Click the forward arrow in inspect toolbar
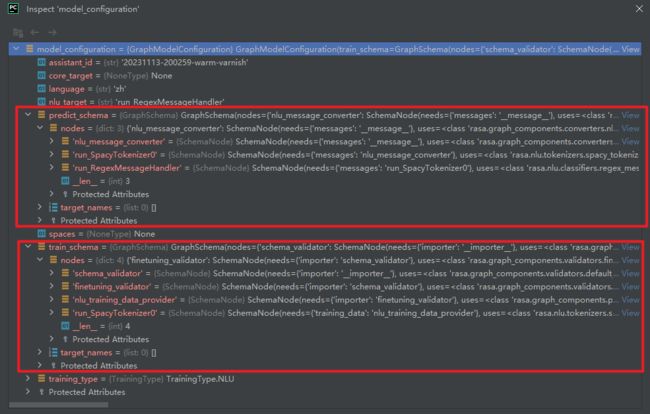Image resolution: width=650 pixels, height=414 pixels. [x=51, y=33]
